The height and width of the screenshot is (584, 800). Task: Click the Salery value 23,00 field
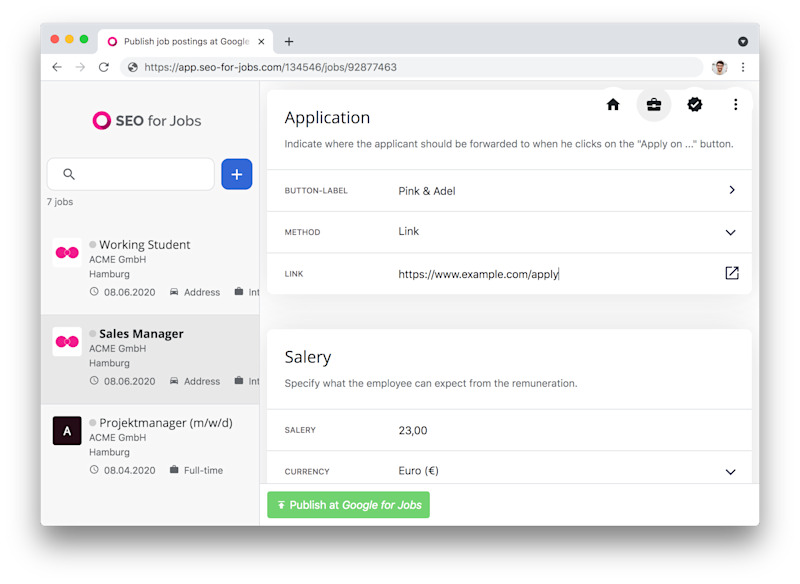pos(413,430)
